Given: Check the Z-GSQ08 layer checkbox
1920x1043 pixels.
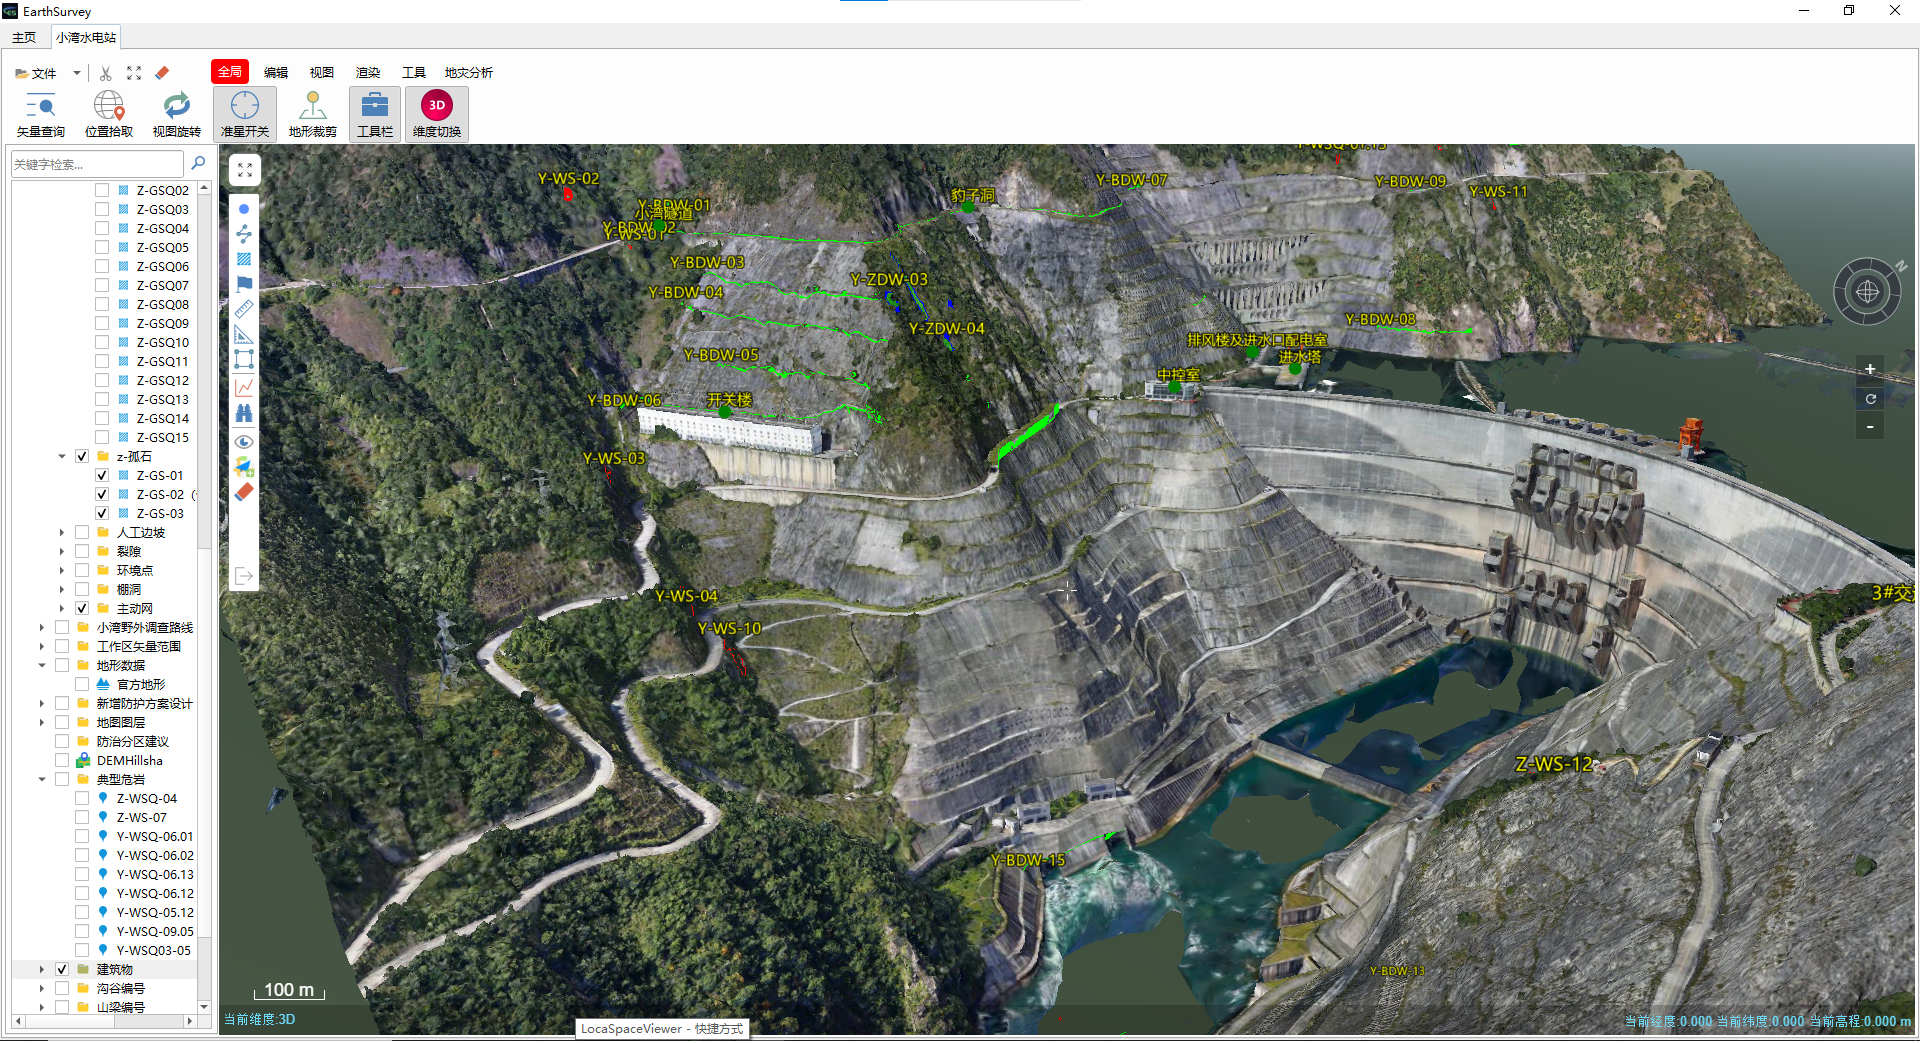Looking at the screenshot, I should tap(102, 304).
